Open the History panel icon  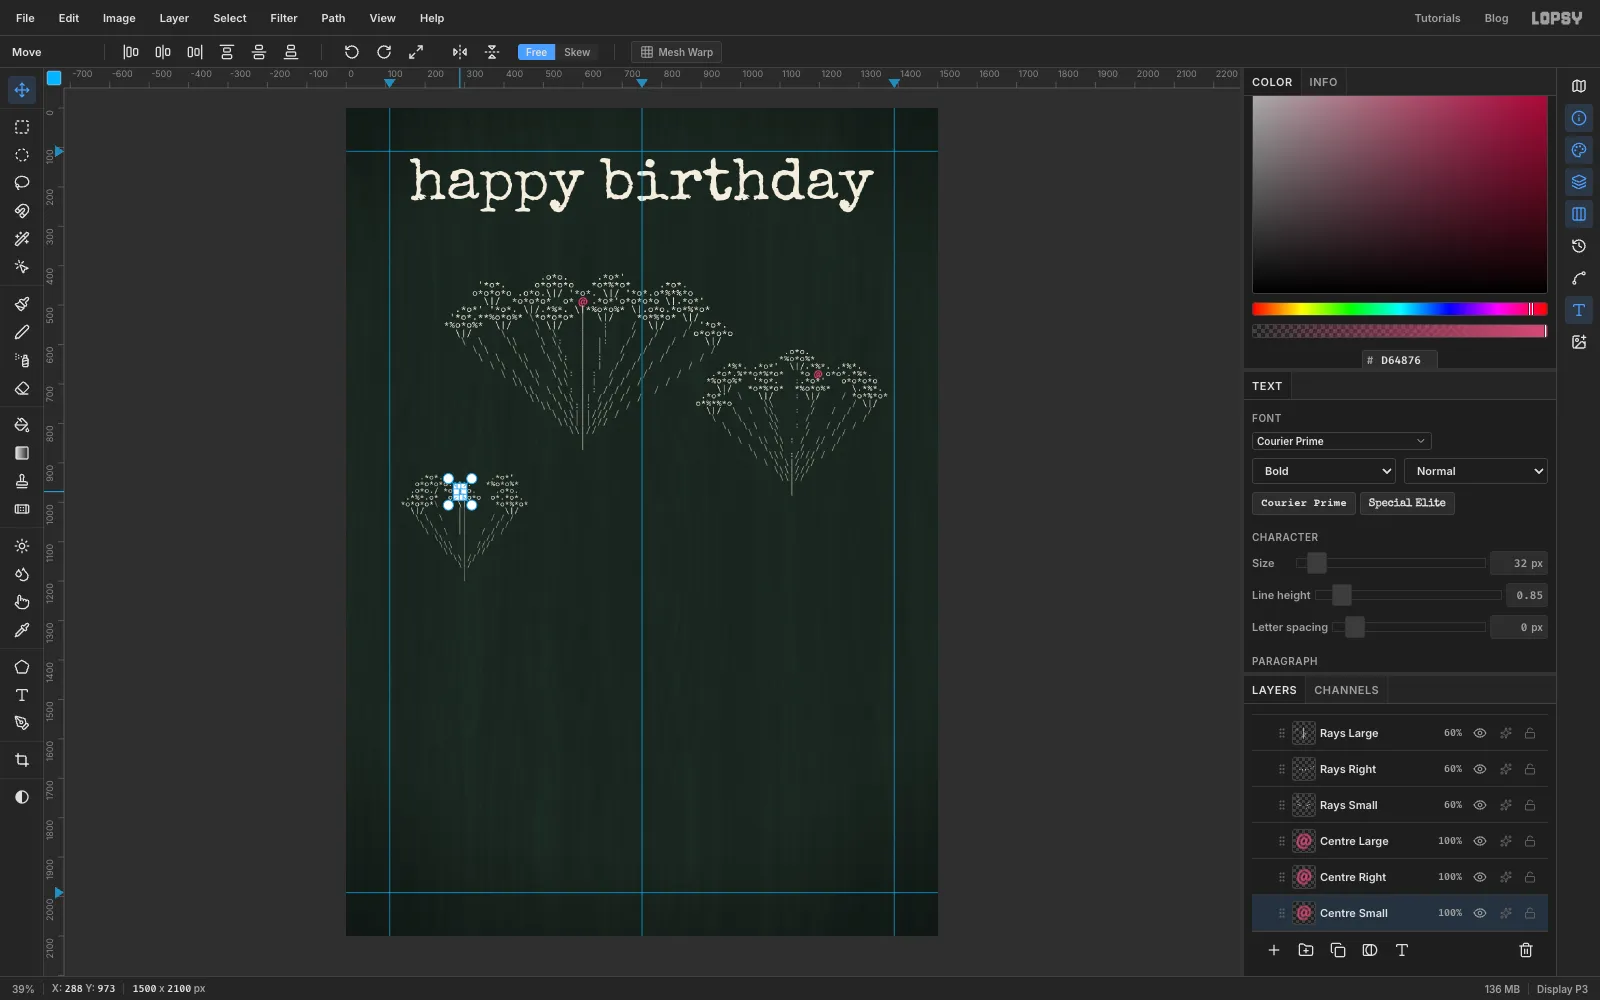tap(1579, 246)
